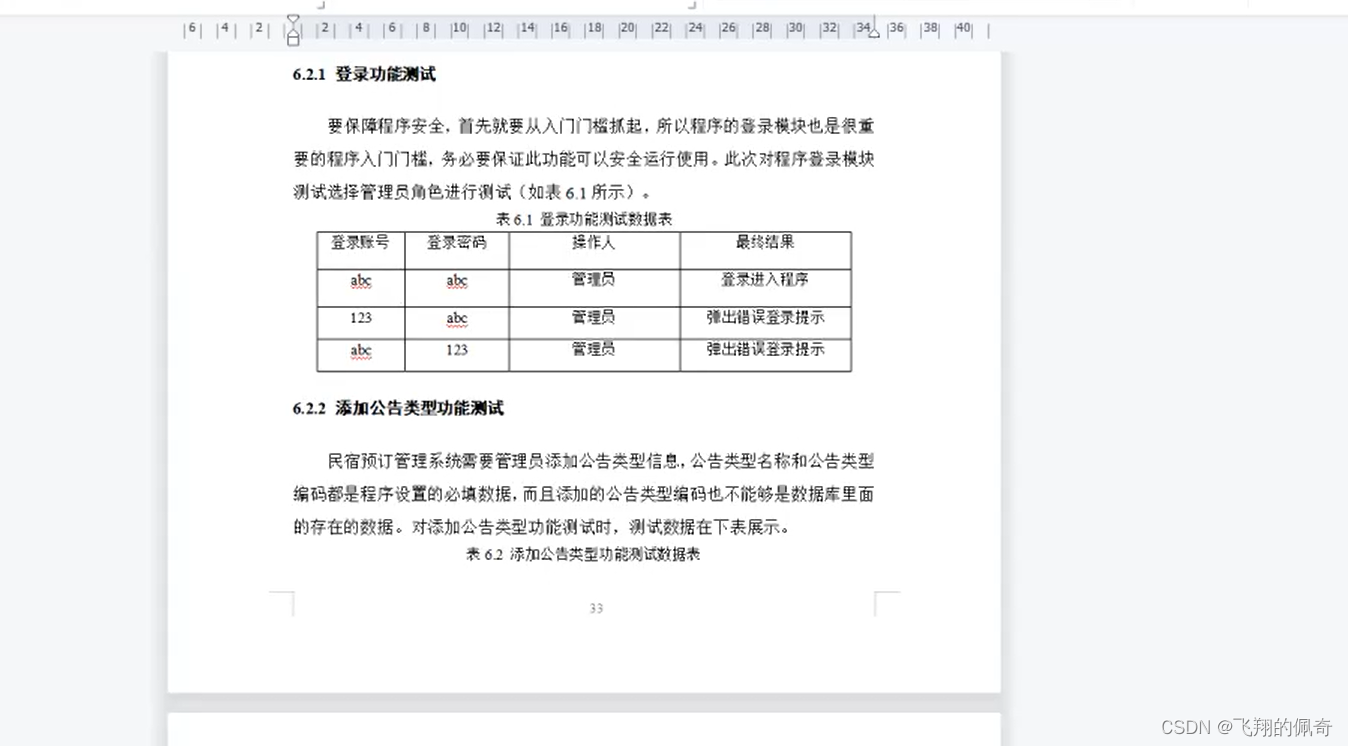
Task: Click 管理员 in the last table row
Action: pos(593,350)
